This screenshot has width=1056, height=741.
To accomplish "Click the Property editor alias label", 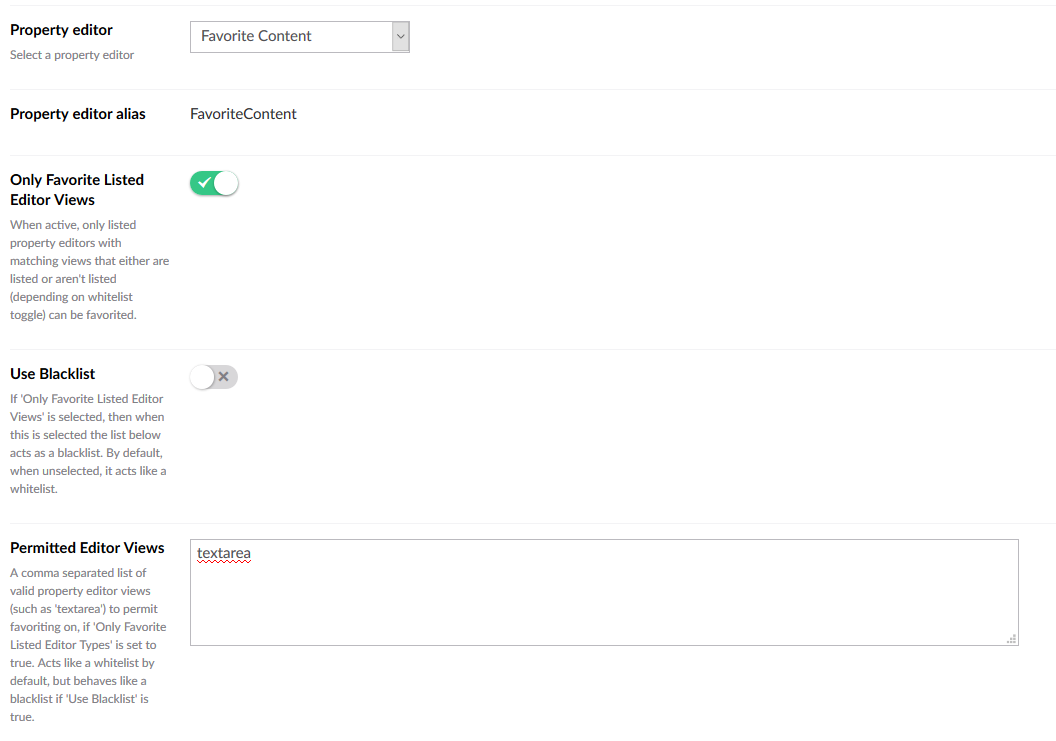I will [x=77, y=115].
